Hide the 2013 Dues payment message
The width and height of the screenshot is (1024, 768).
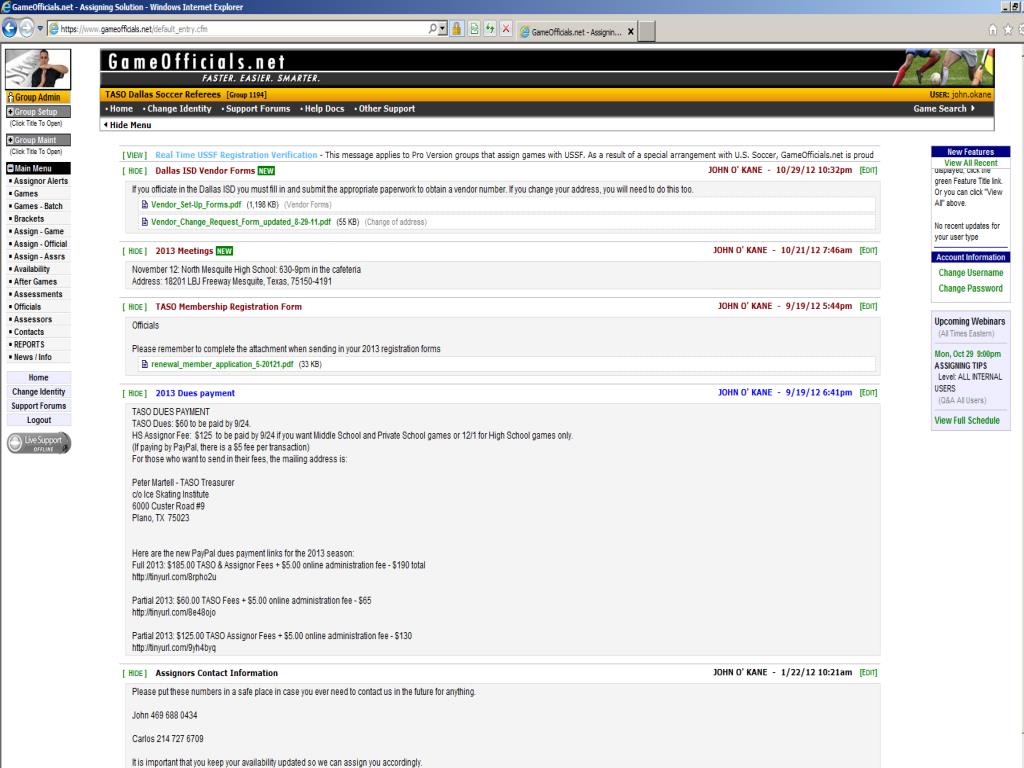point(135,394)
